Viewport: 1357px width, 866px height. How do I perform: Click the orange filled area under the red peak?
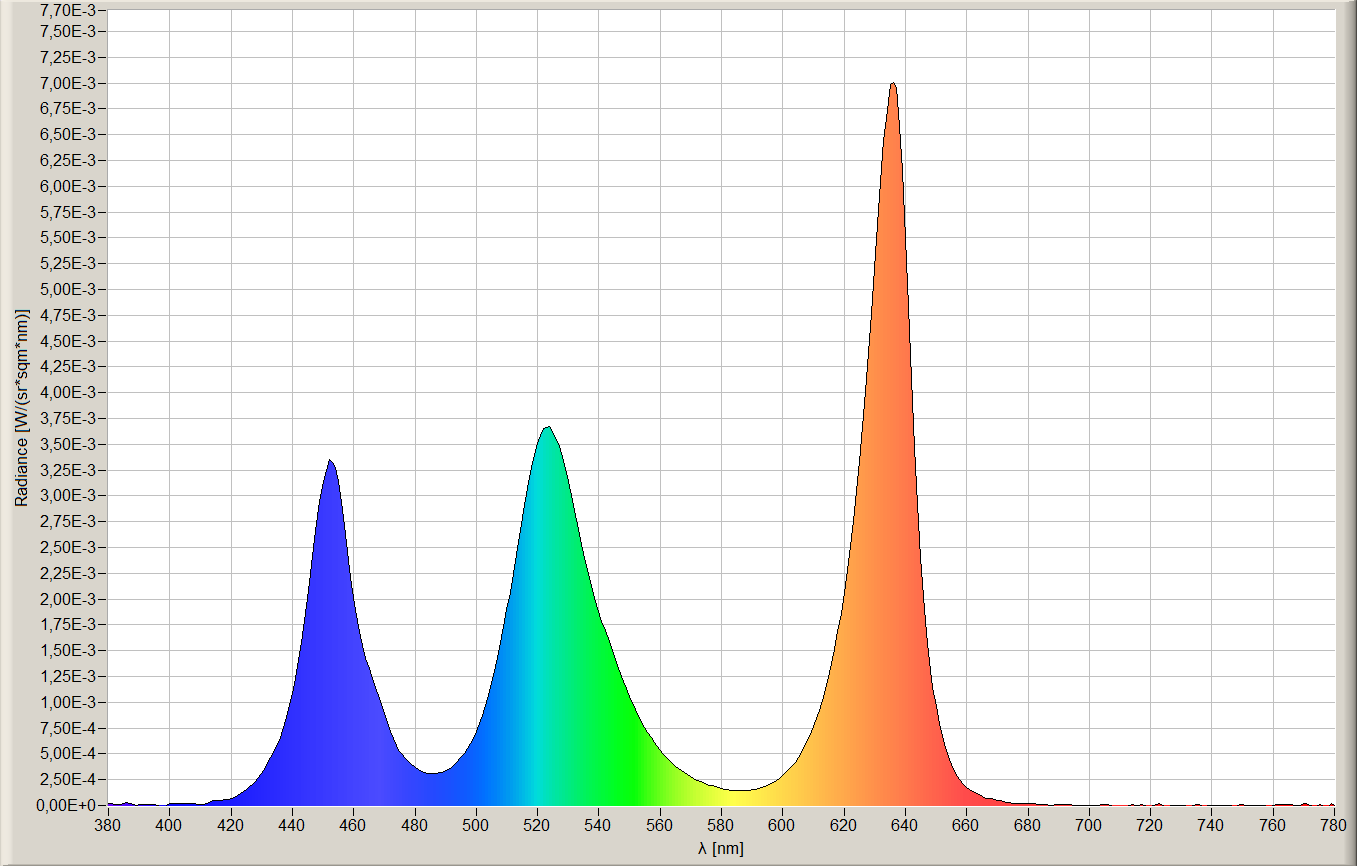(880, 600)
